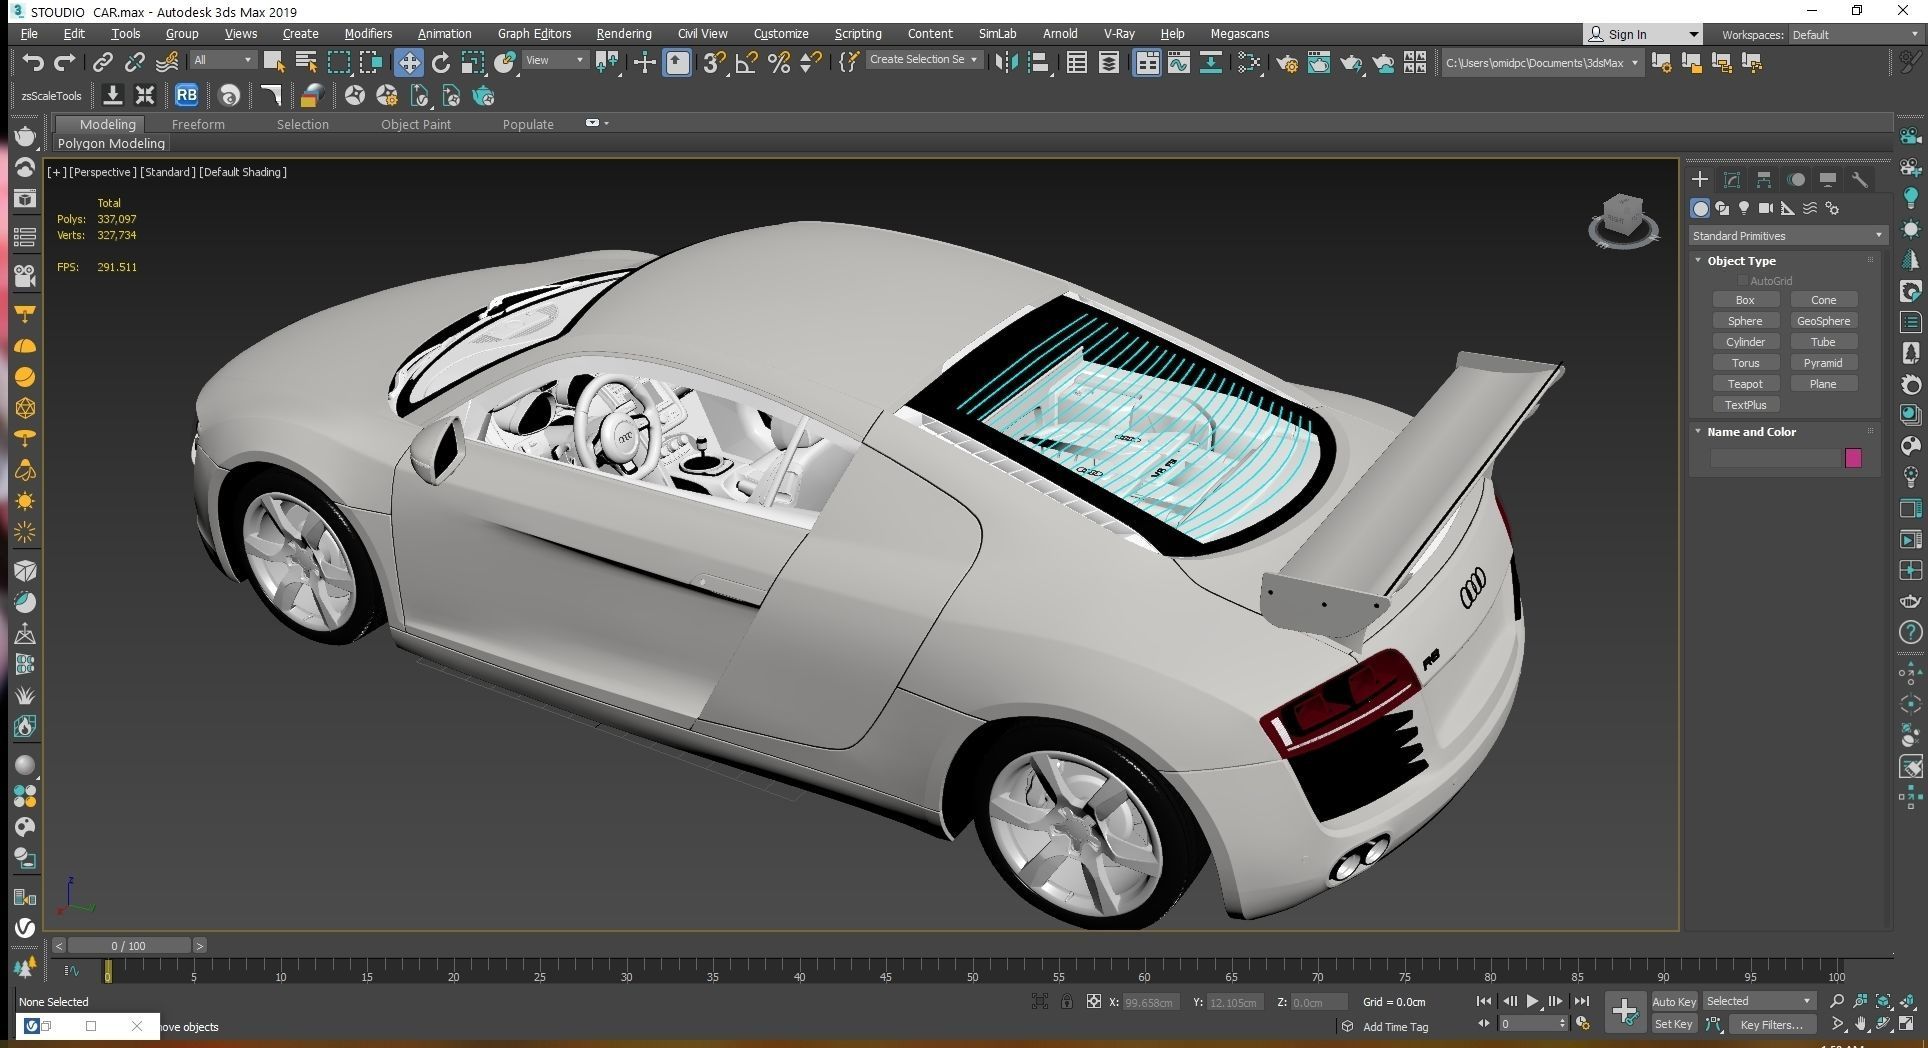1928x1048 pixels.
Task: Choose the Select and Rotate tool
Action: (441, 62)
